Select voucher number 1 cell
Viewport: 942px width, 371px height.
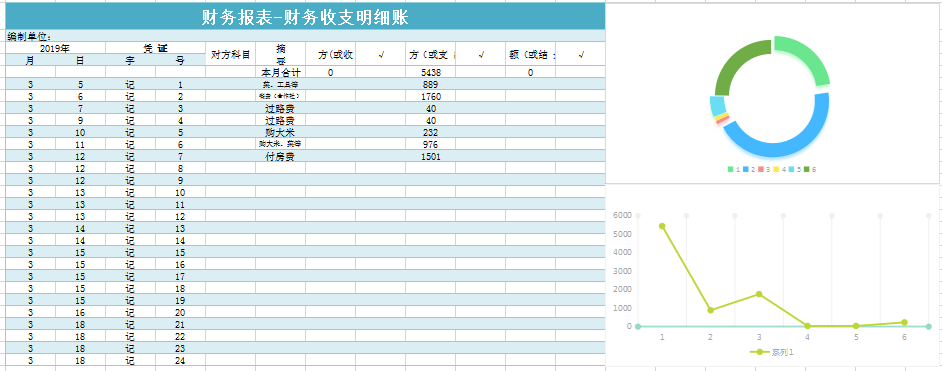pos(180,84)
